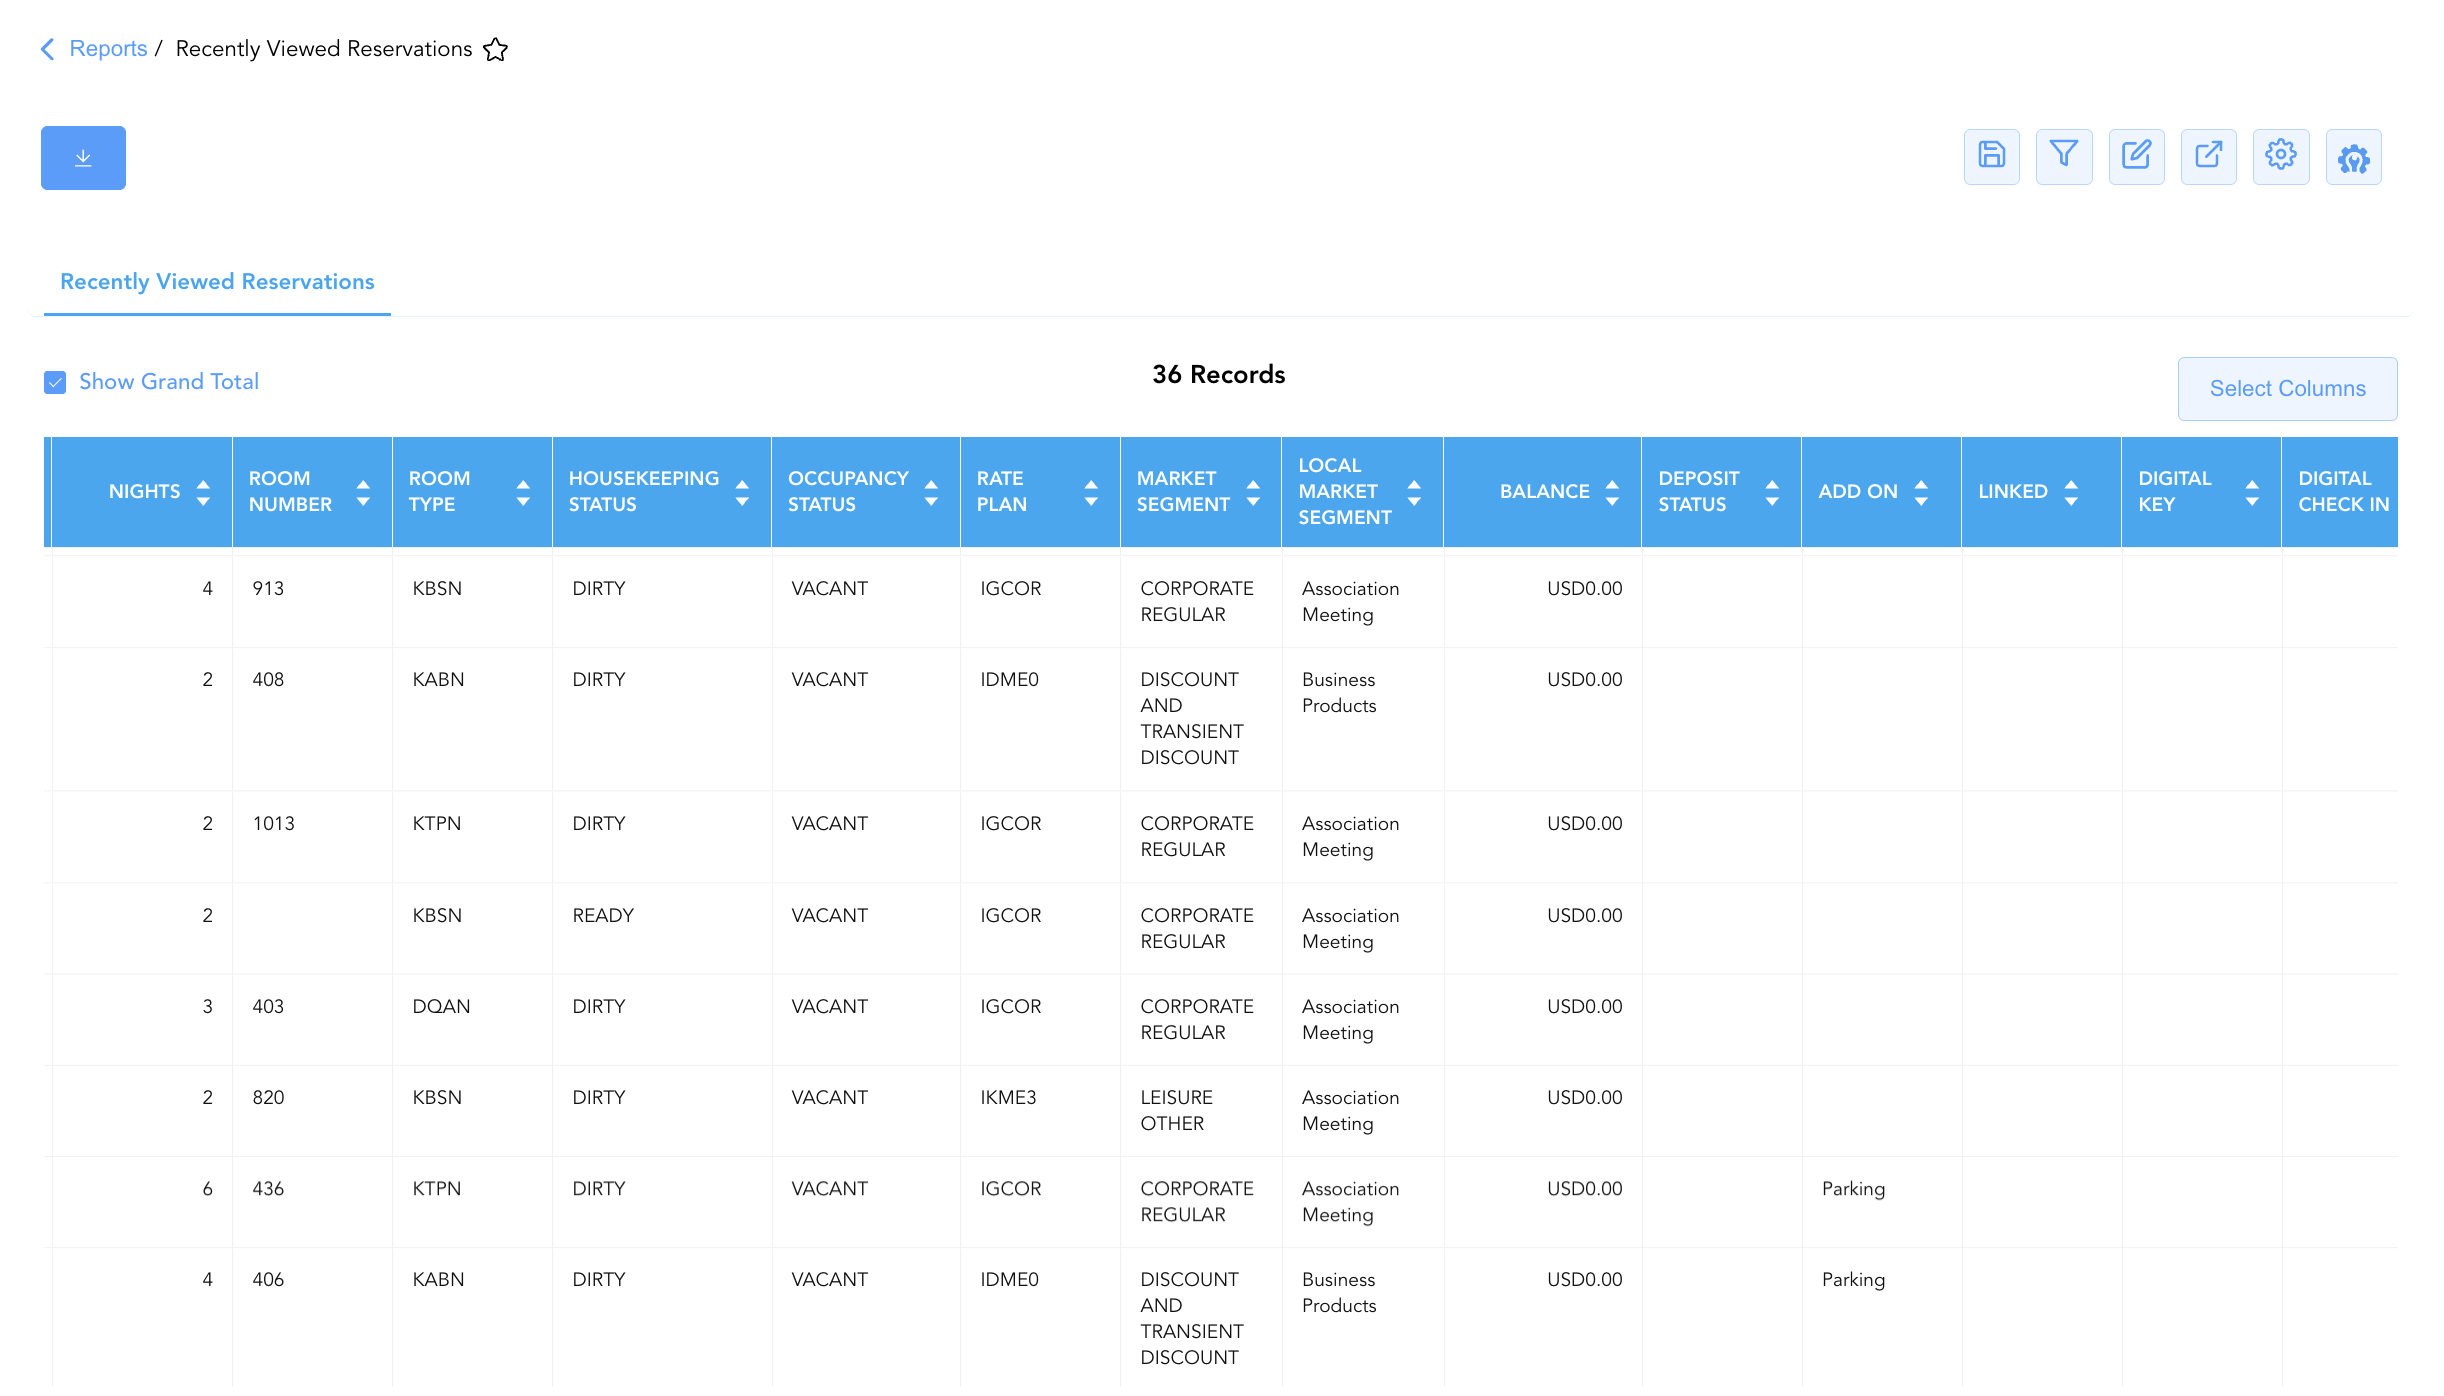Go to Reports breadcrumb link

(x=108, y=49)
